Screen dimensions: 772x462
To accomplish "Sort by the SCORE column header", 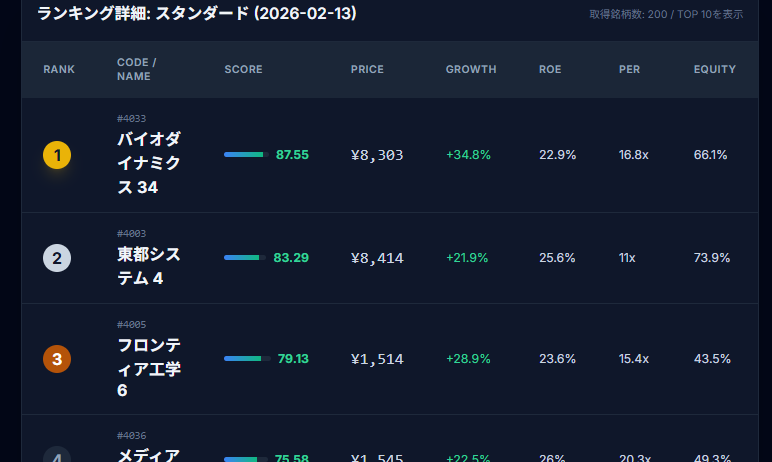I will [x=243, y=70].
